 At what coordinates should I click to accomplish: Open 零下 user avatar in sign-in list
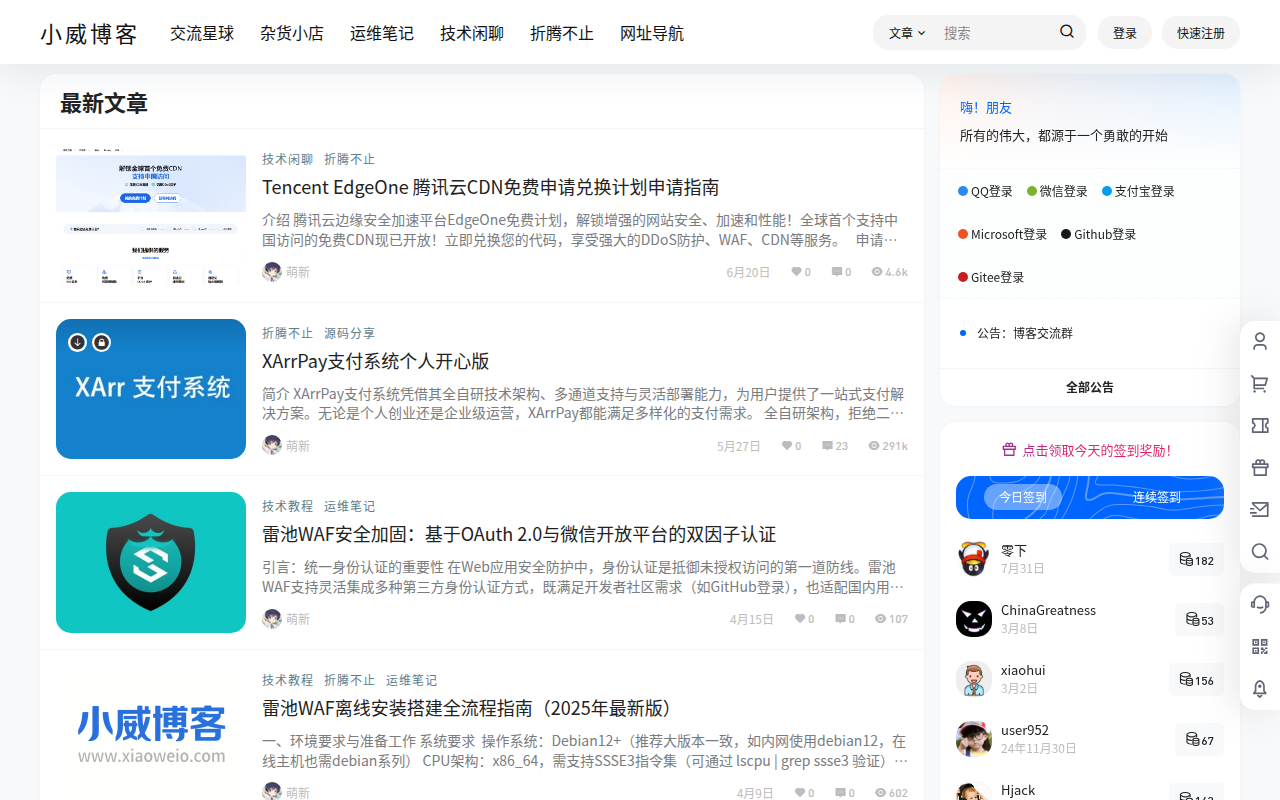pos(974,559)
